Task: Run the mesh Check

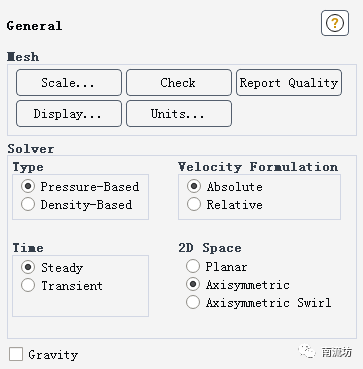Action: click(179, 82)
